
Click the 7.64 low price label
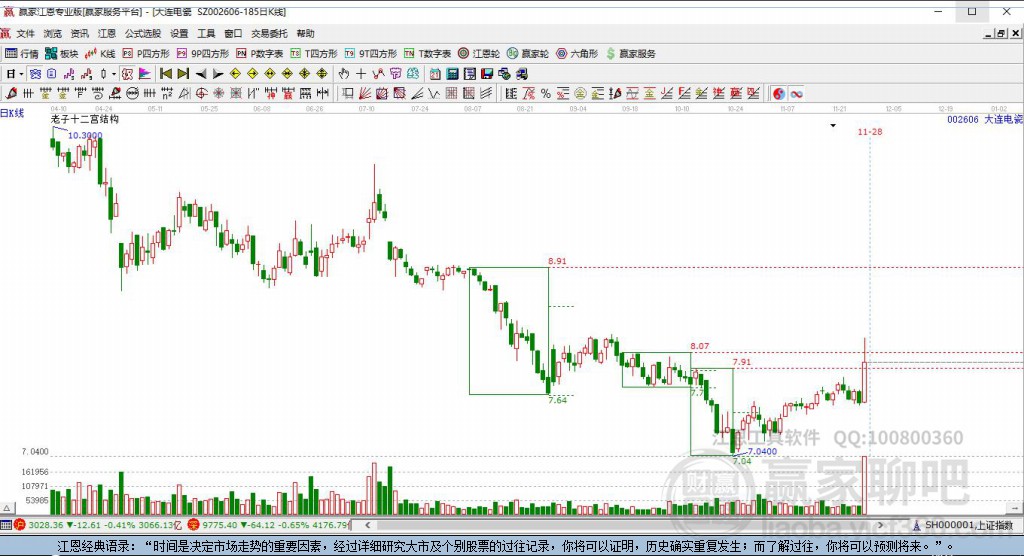point(558,400)
